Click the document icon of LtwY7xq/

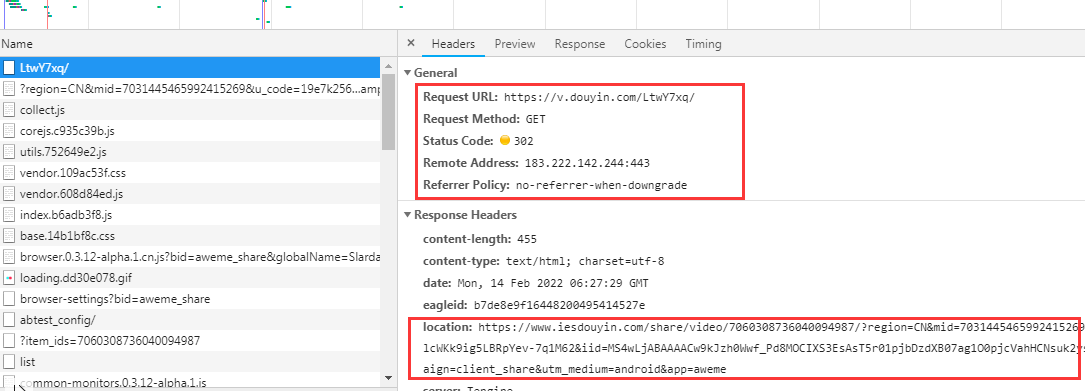coord(9,67)
